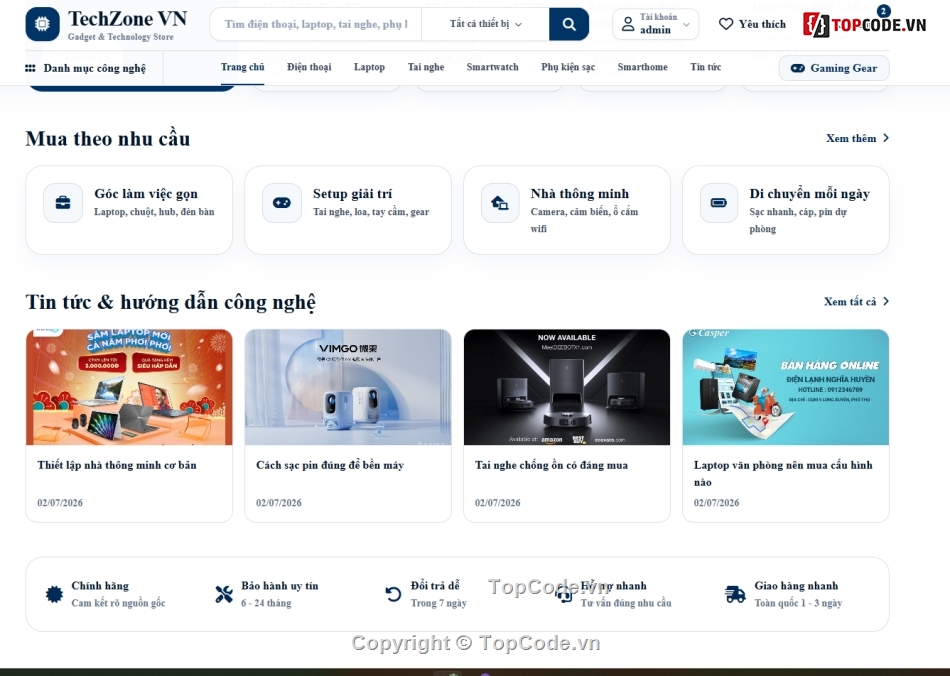
Task: Go to the Trang chủ tab
Action: [242, 67]
